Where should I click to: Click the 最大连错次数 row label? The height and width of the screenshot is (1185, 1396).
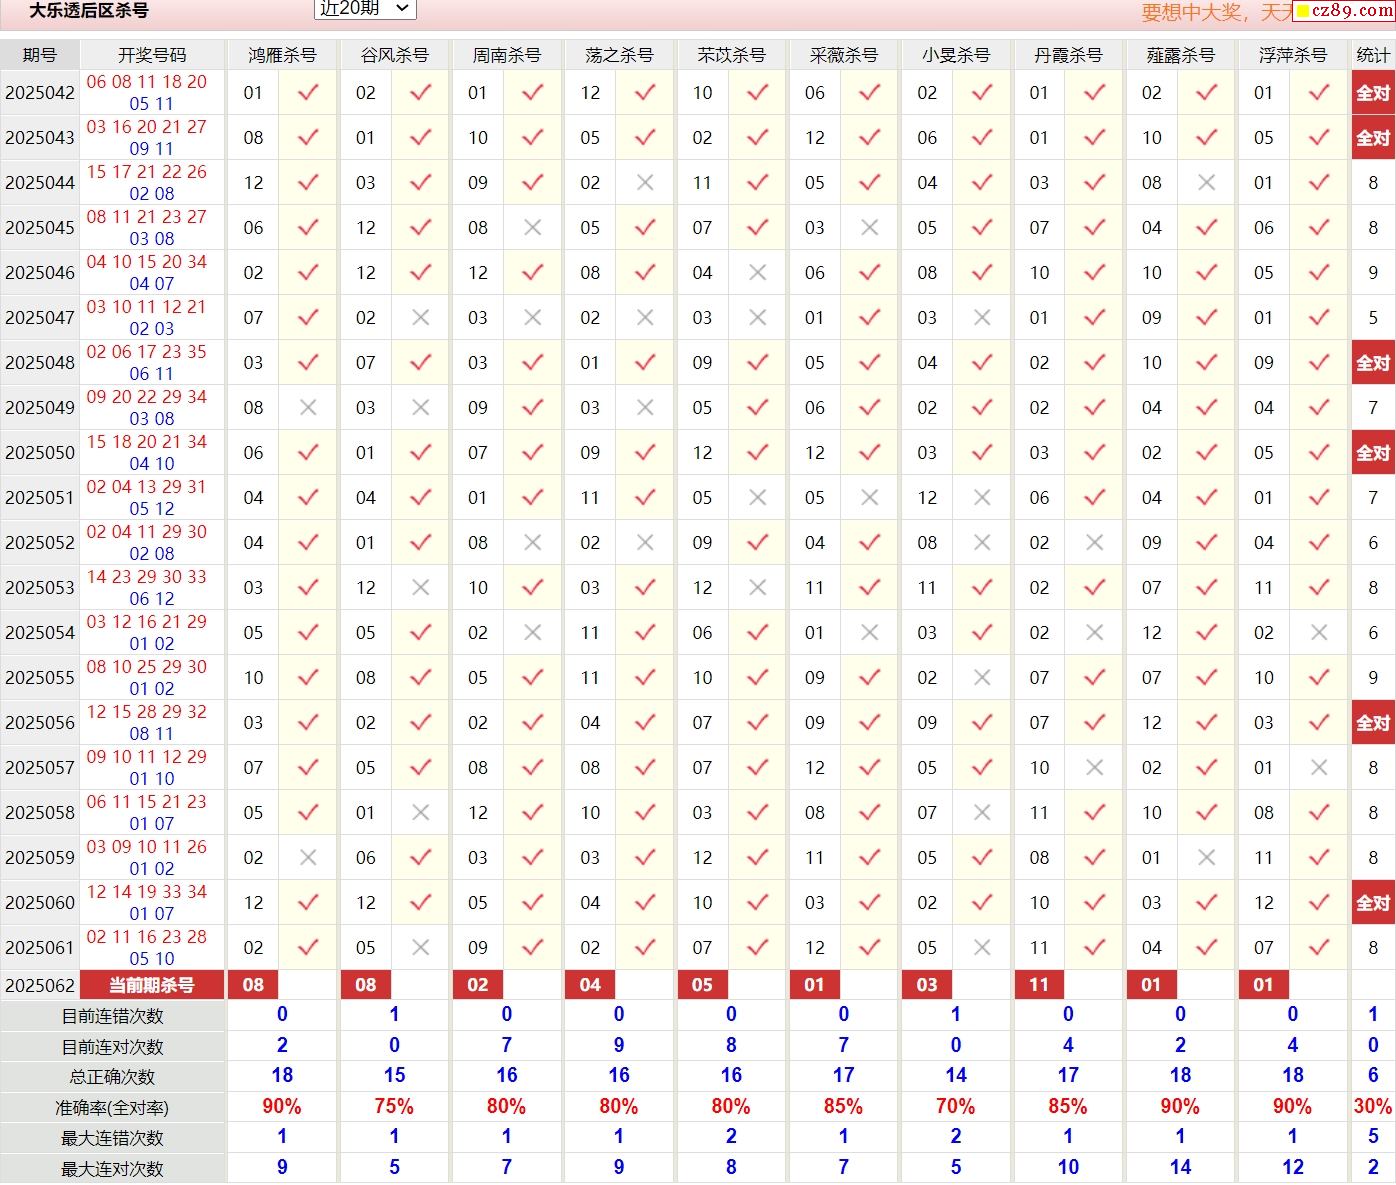(x=112, y=1139)
